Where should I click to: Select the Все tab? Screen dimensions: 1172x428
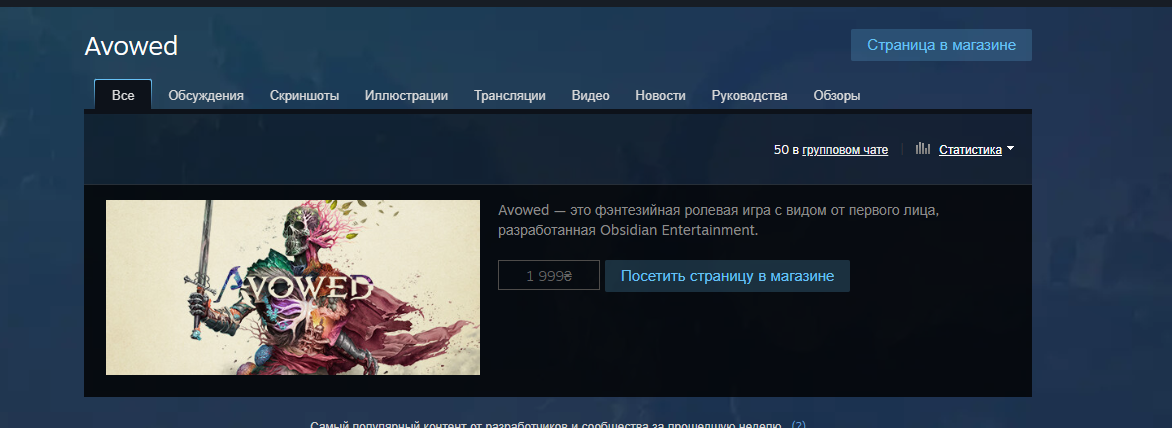click(x=123, y=95)
